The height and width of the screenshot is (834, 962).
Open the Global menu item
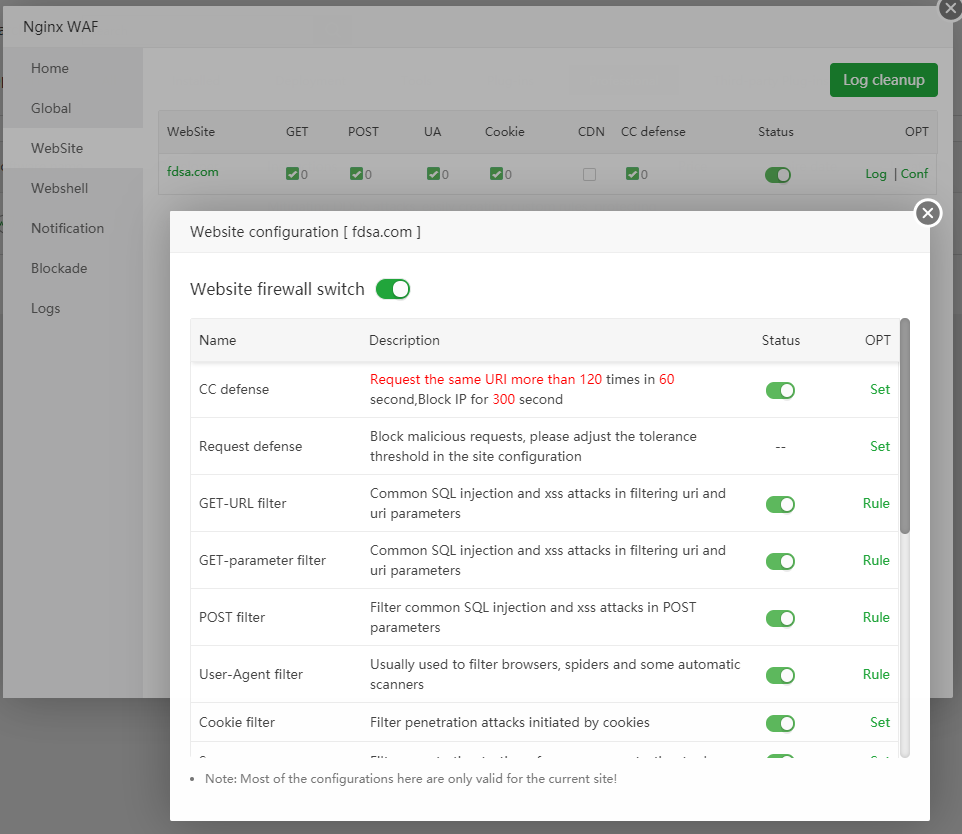click(x=51, y=108)
